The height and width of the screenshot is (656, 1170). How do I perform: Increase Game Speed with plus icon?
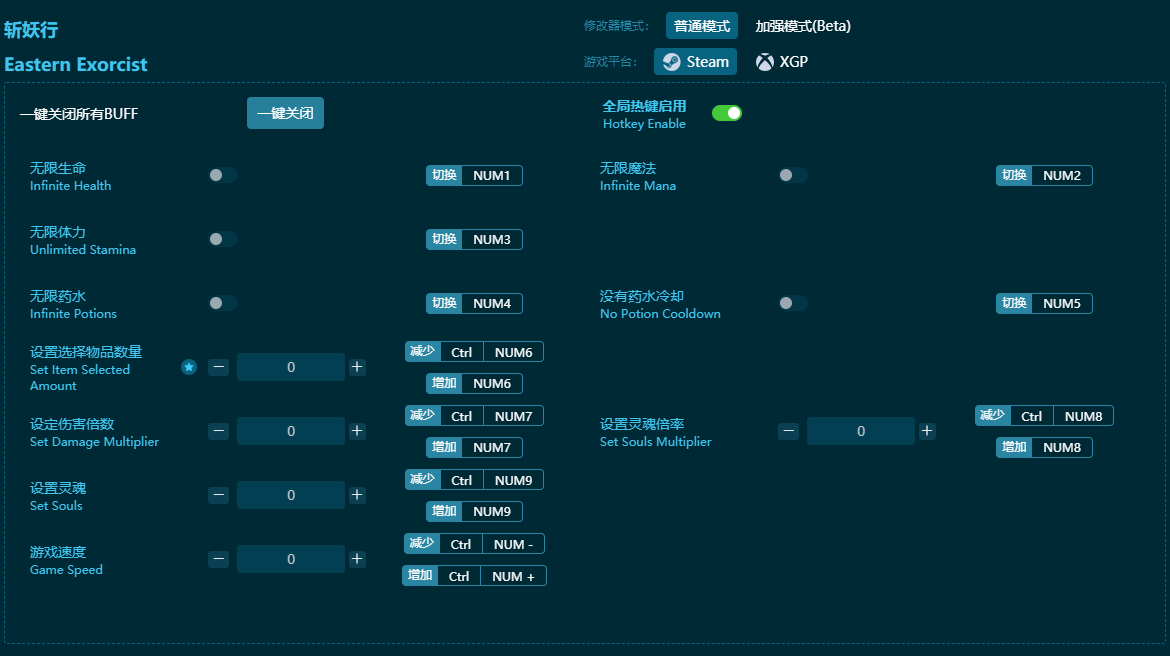point(357,559)
